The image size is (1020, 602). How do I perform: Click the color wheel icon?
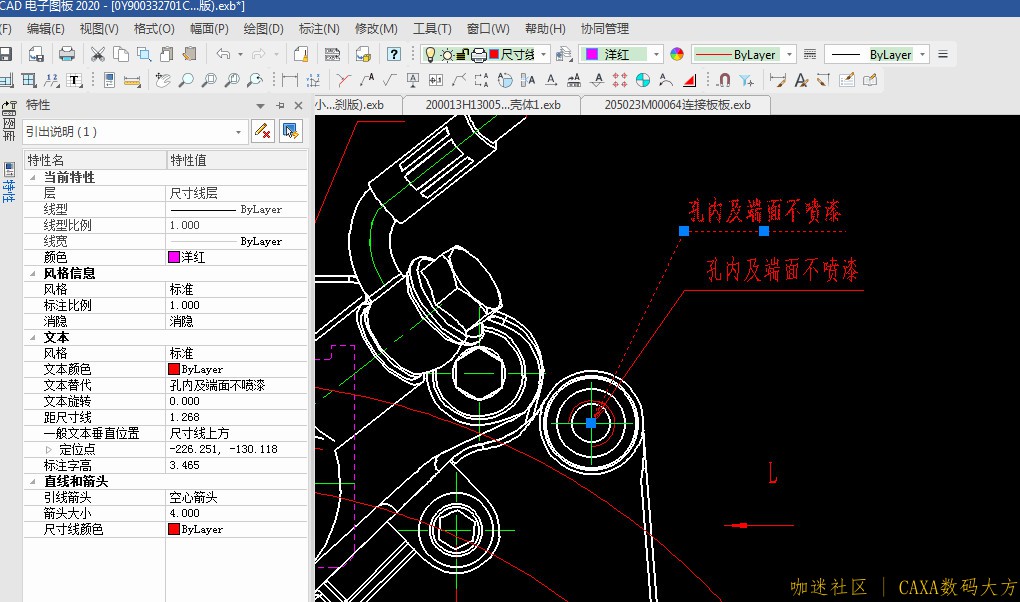tap(677, 54)
